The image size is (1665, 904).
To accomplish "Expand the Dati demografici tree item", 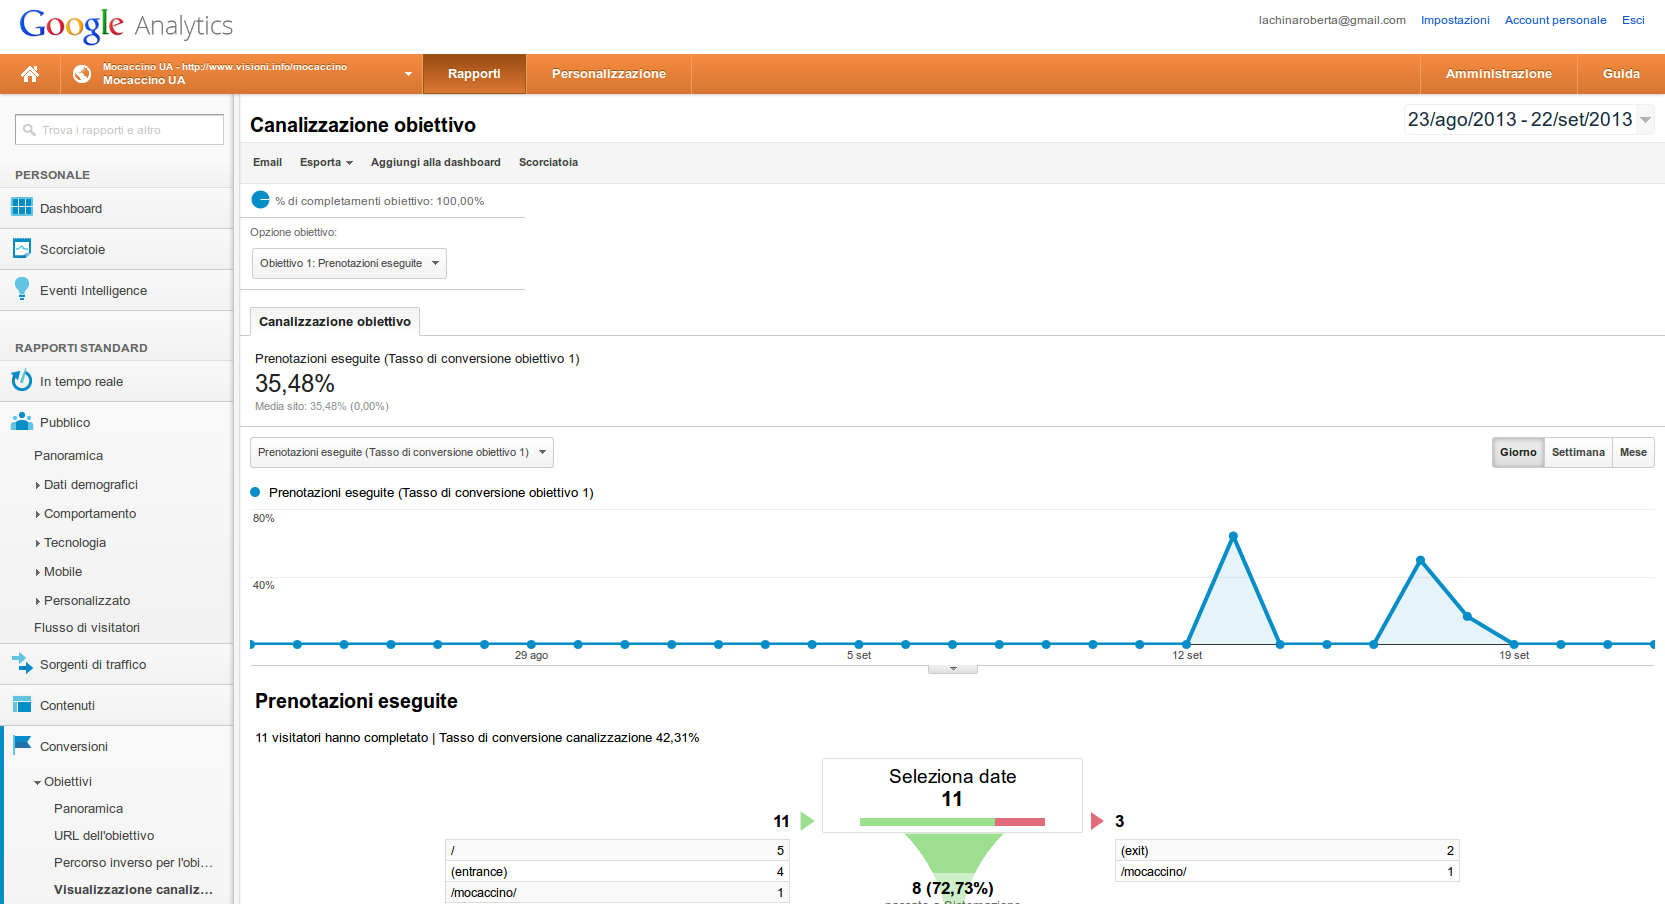I will pyautogui.click(x=90, y=485).
